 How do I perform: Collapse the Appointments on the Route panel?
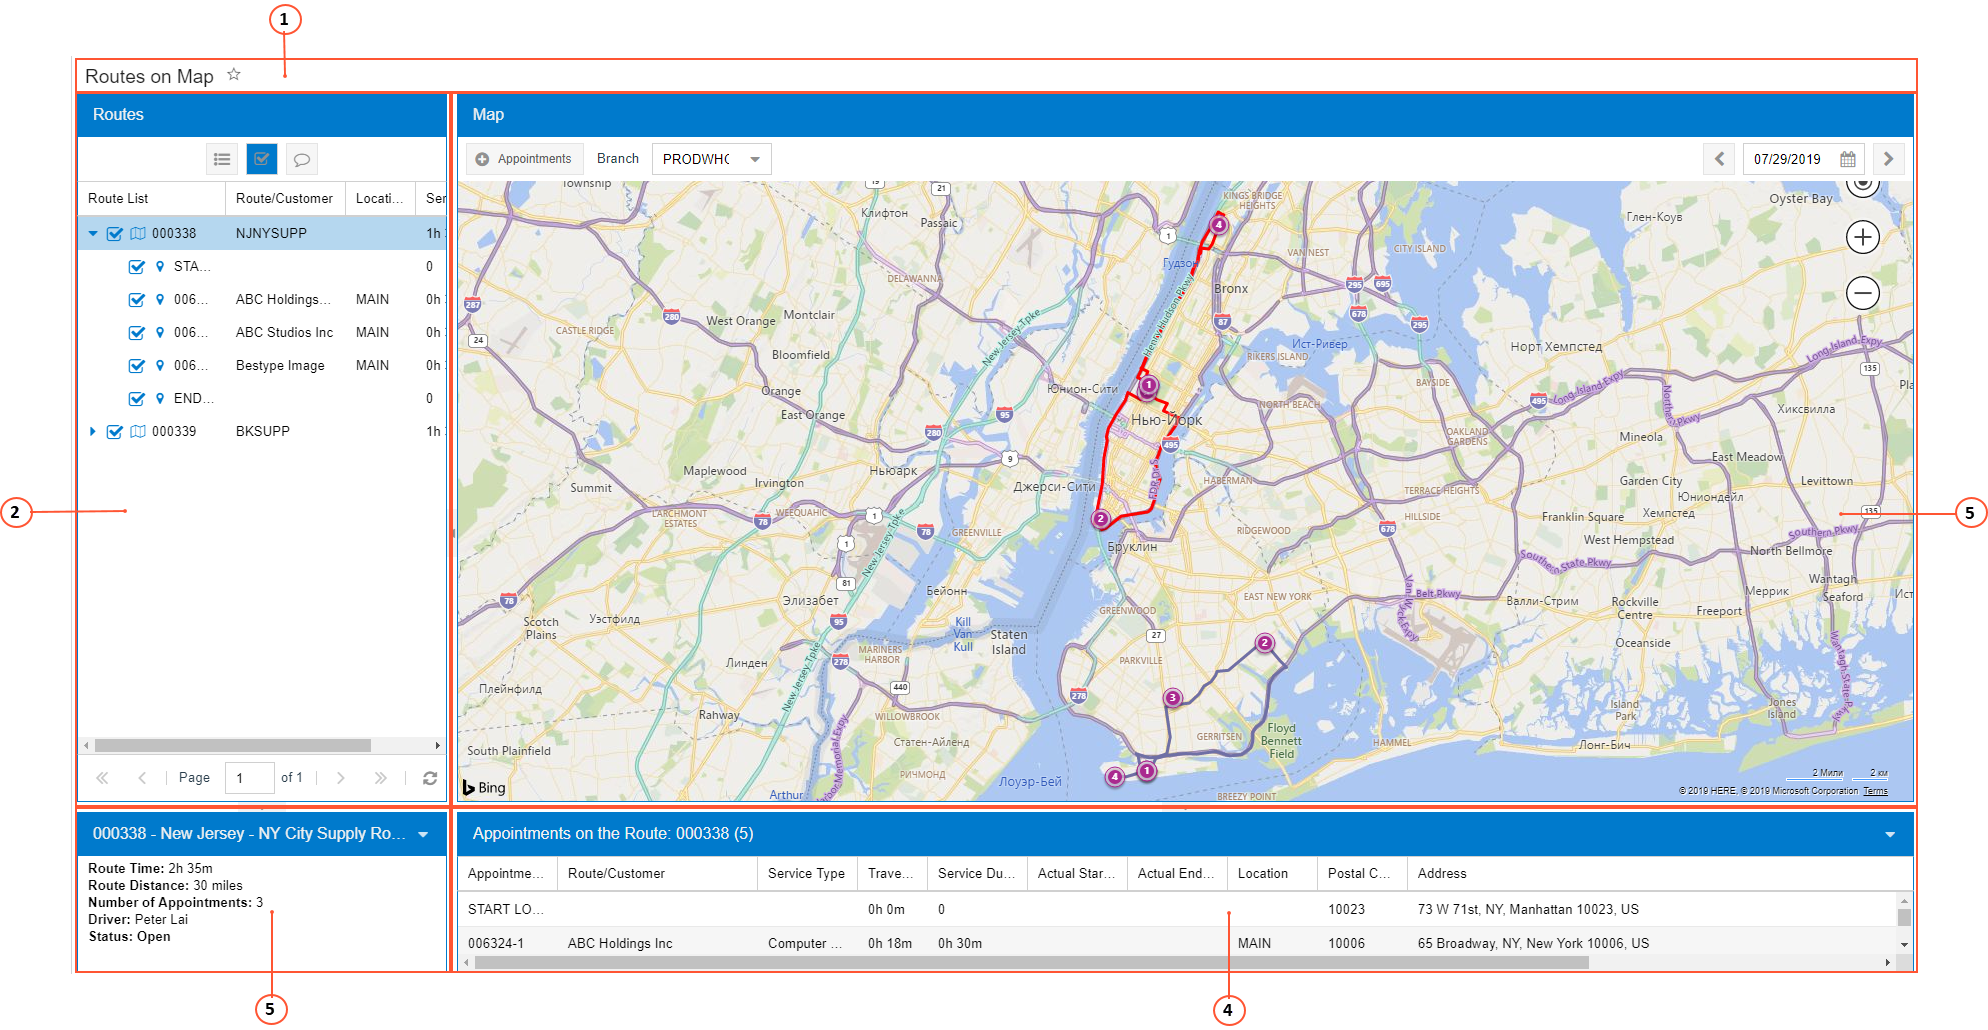point(1890,834)
